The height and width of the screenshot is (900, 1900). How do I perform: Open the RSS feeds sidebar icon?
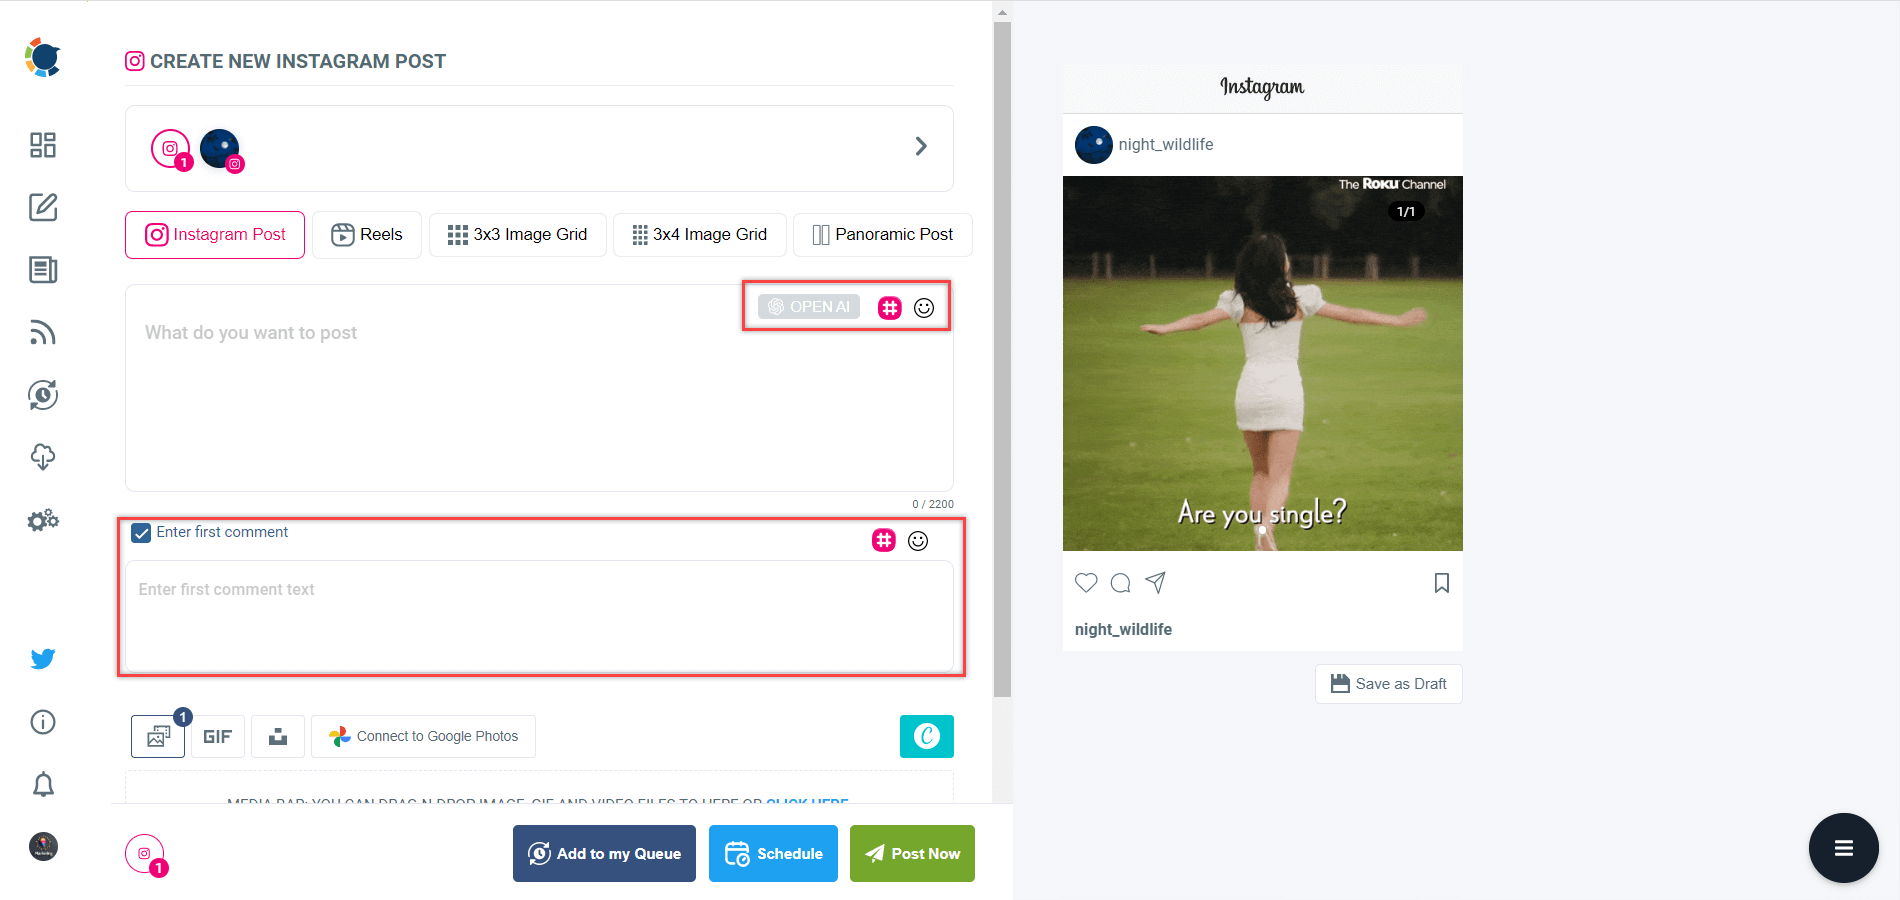42,333
